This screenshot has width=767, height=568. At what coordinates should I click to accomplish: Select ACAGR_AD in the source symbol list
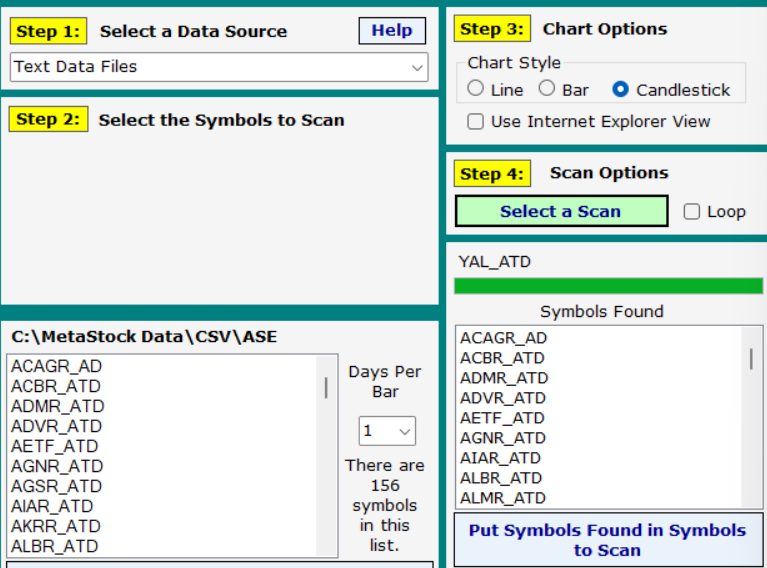tap(56, 366)
